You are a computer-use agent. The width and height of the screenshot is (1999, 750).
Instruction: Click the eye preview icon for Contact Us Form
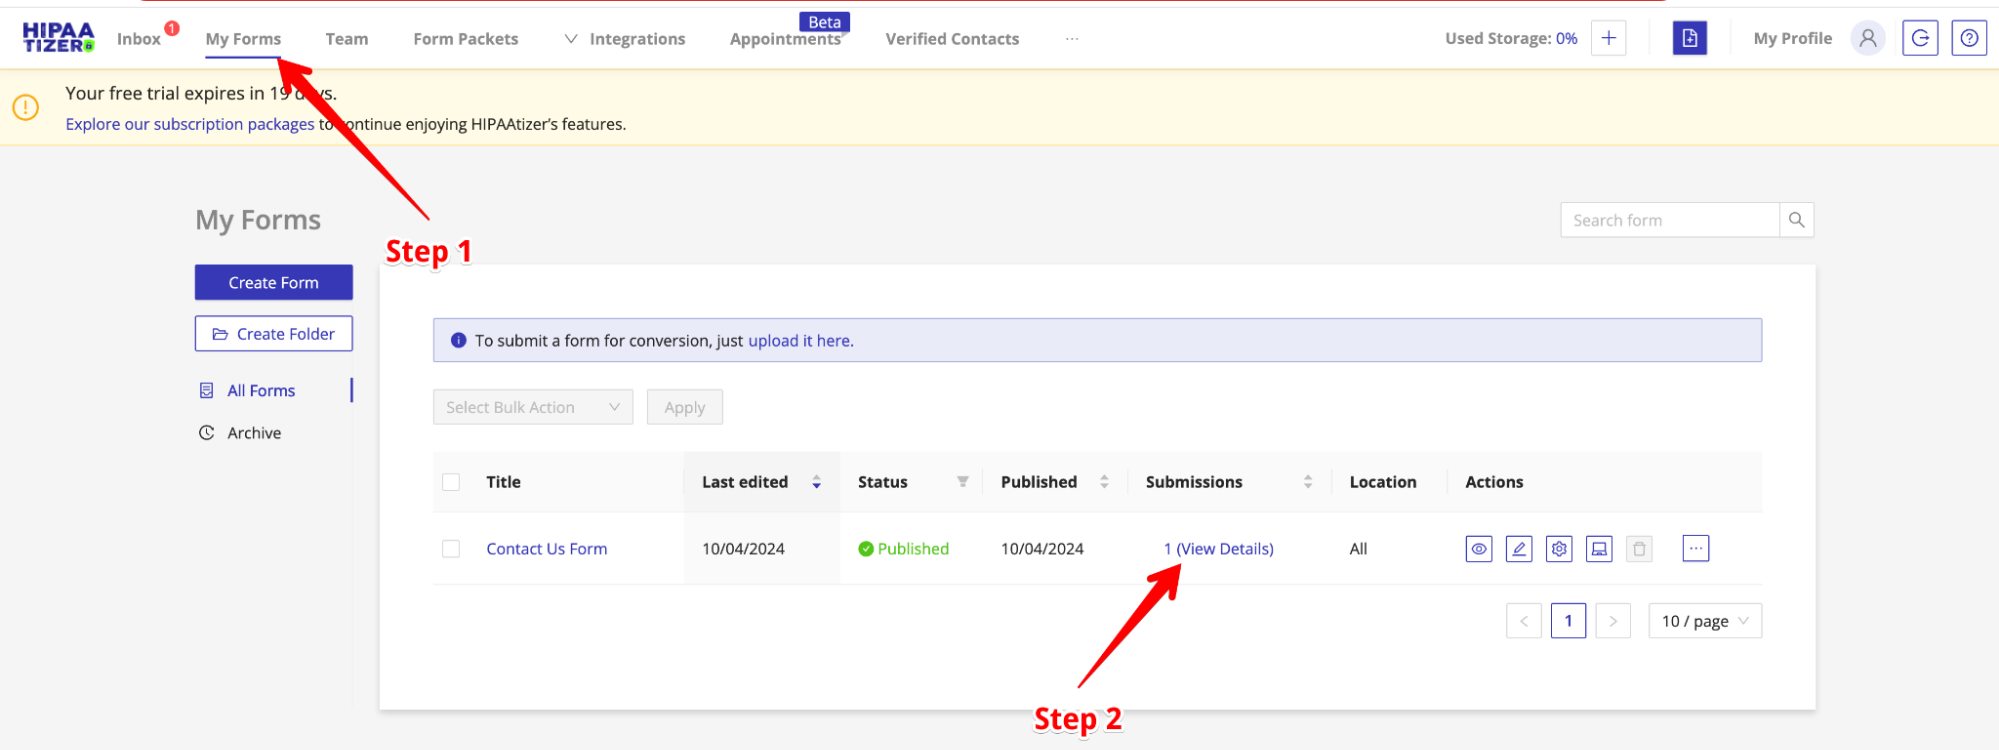point(1478,549)
